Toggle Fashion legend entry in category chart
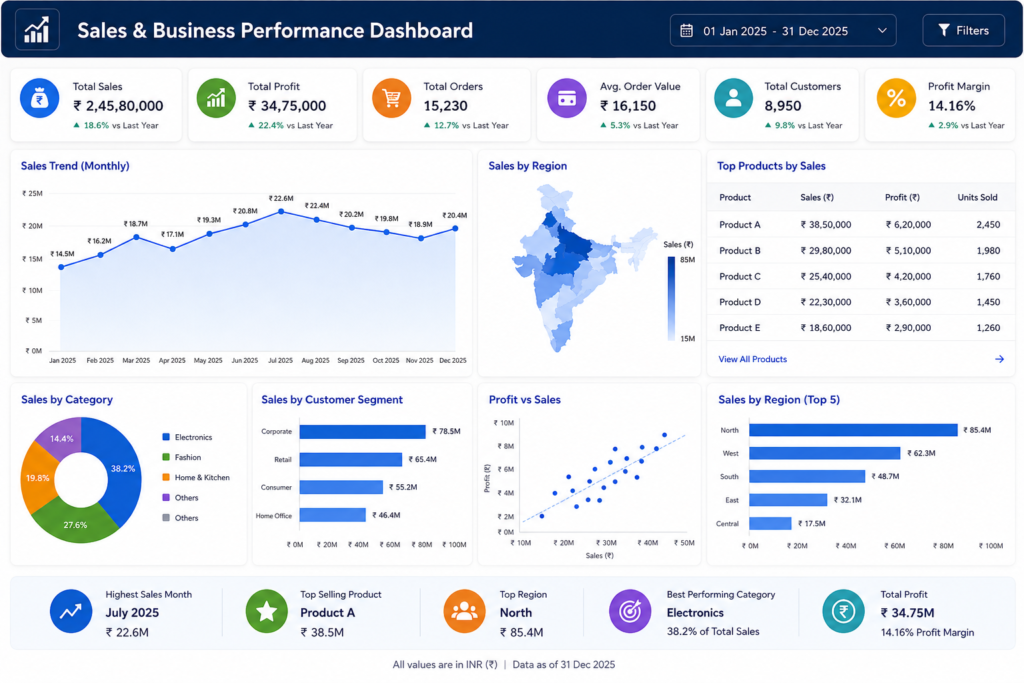Image resolution: width=1024 pixels, height=683 pixels. coord(182,457)
